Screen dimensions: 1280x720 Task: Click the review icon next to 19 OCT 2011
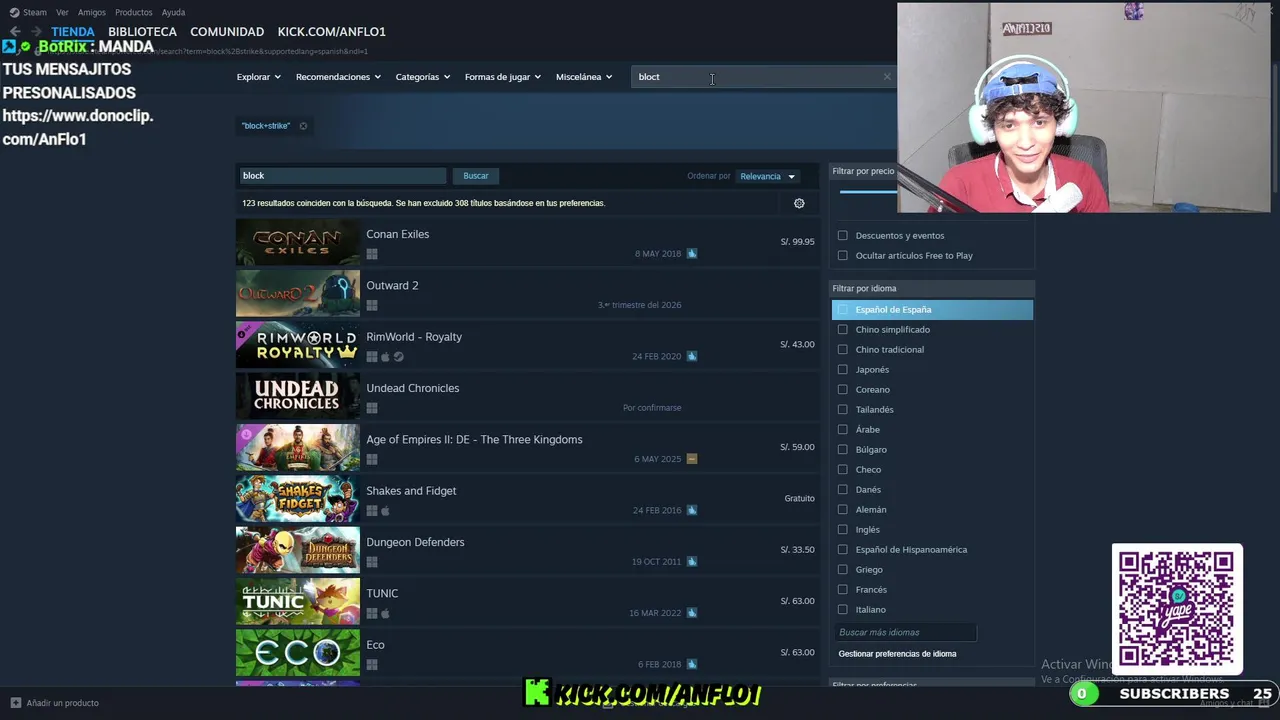point(692,561)
